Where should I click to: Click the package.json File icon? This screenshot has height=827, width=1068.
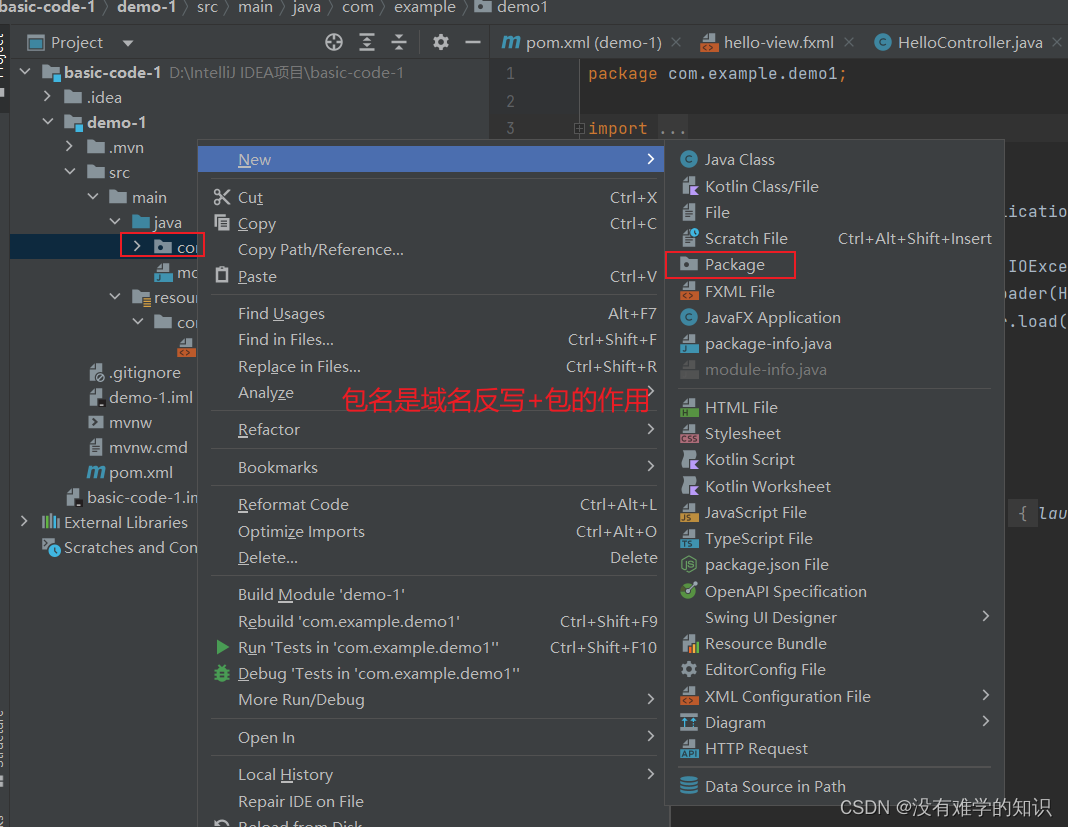tap(689, 565)
